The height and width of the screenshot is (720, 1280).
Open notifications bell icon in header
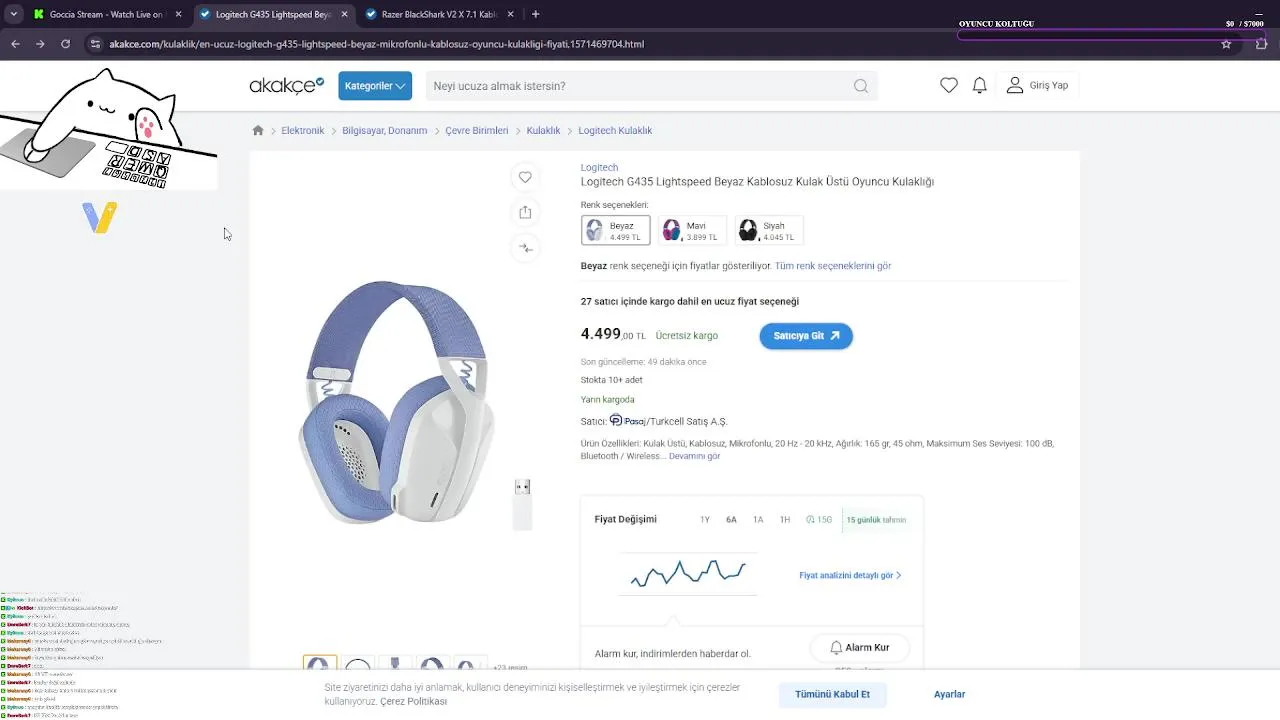(980, 85)
